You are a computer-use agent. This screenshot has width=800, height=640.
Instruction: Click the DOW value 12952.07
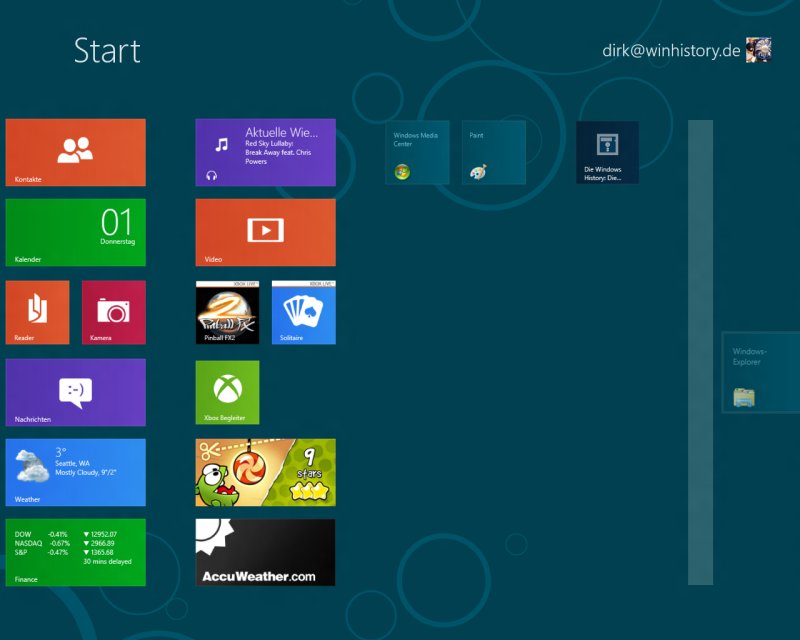[104, 534]
